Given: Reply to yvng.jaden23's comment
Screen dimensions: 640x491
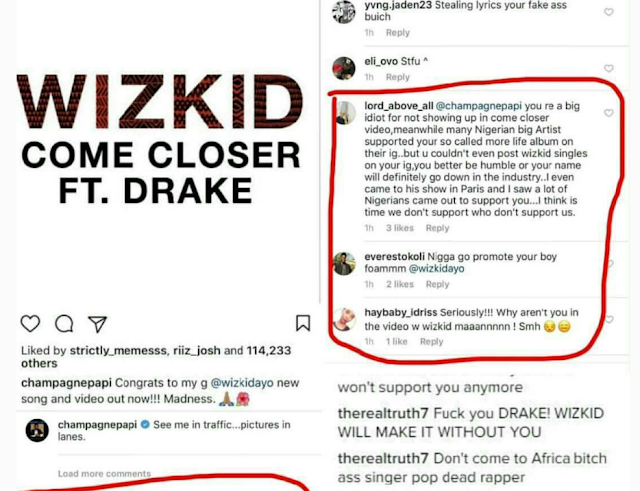Looking at the screenshot, I should [398, 33].
